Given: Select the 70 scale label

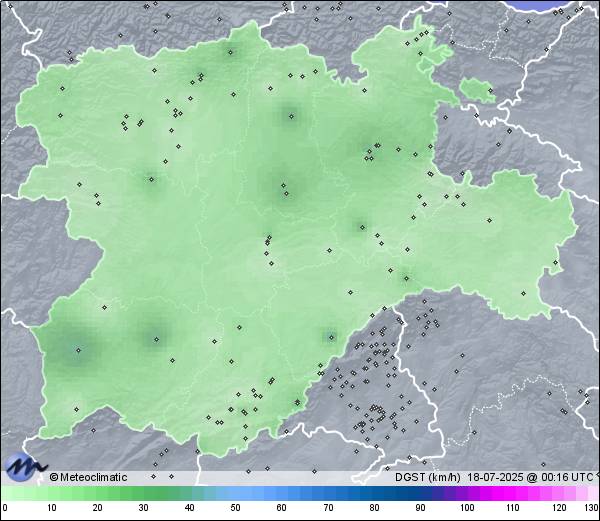Looking at the screenshot, I should coord(328,508).
